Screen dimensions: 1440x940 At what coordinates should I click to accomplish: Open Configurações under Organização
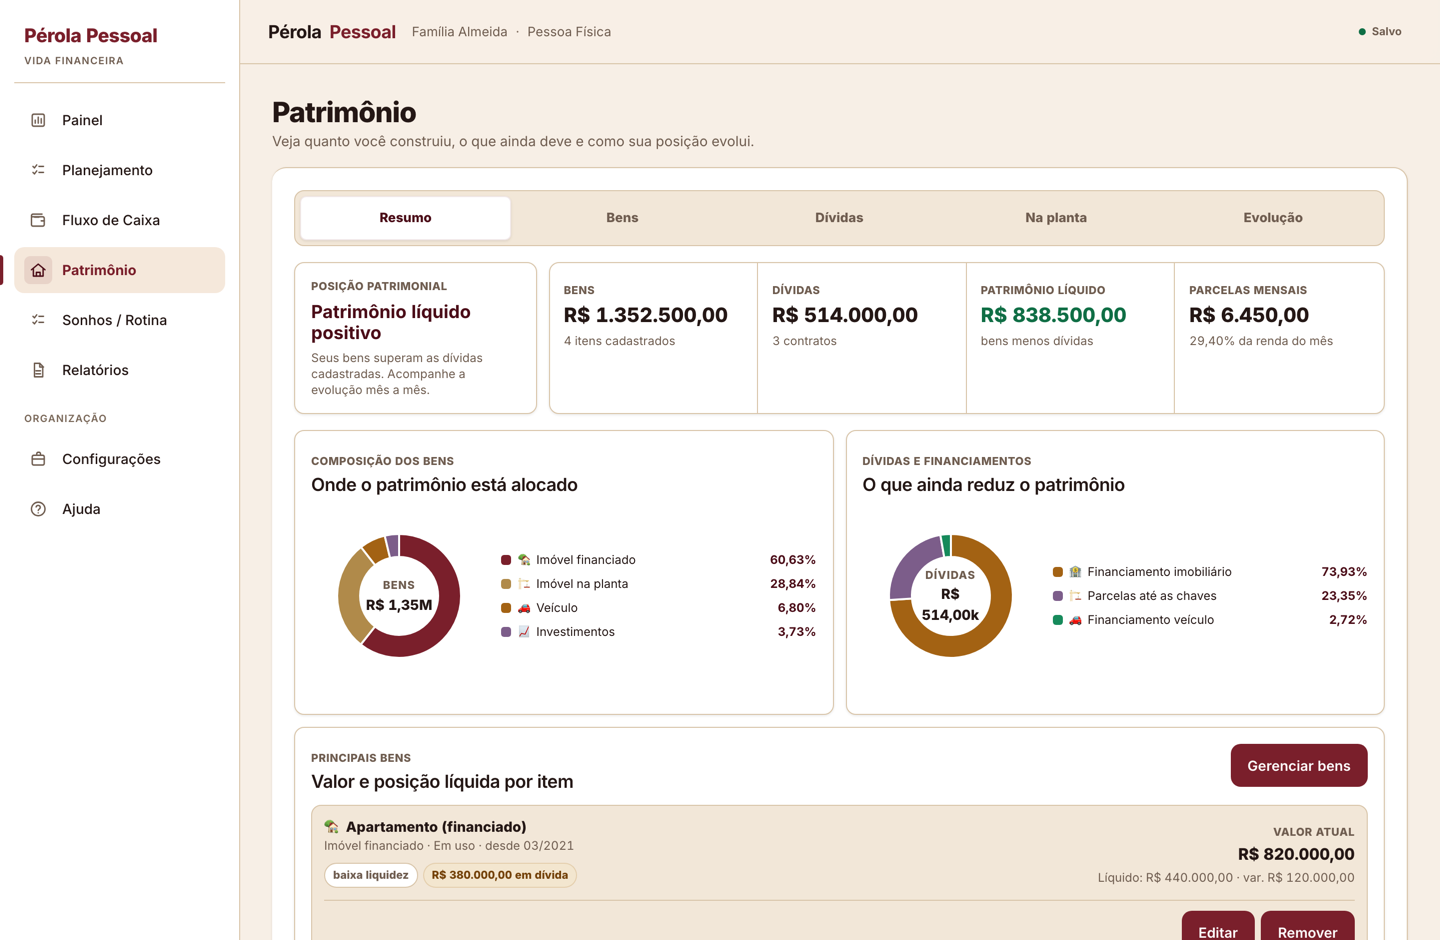[x=119, y=459]
